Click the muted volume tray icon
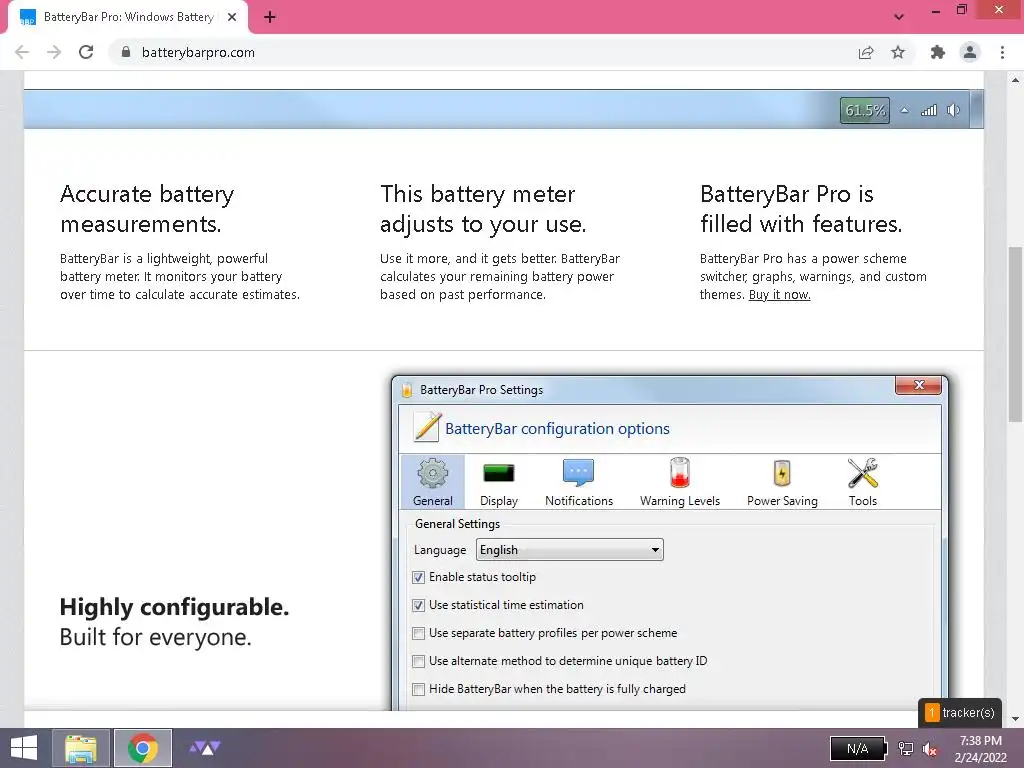The height and width of the screenshot is (768, 1024). (x=931, y=749)
